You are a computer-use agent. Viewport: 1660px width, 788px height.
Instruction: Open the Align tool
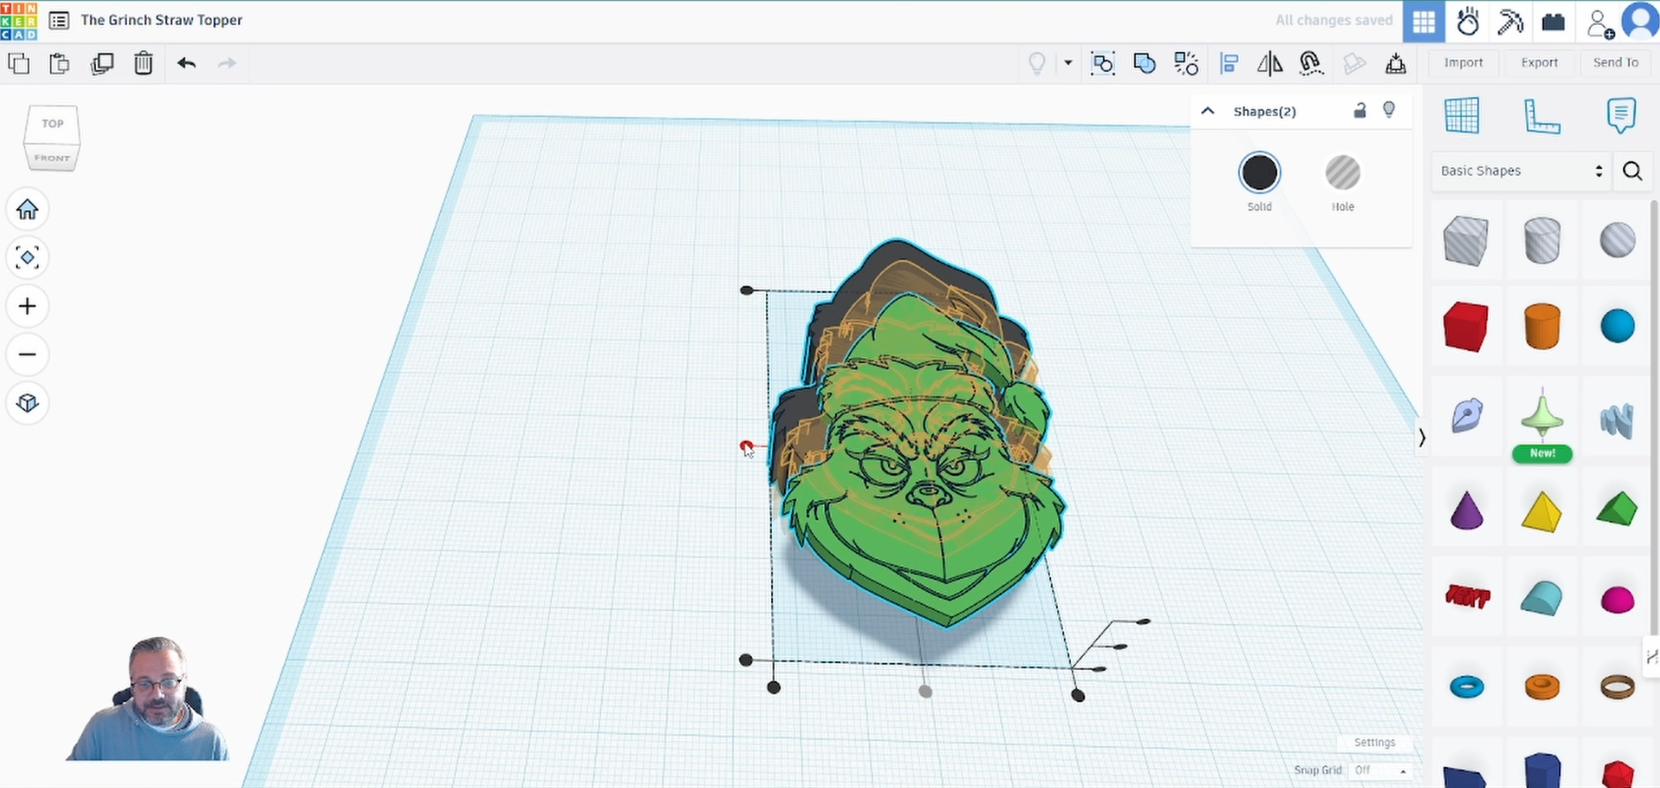1229,64
